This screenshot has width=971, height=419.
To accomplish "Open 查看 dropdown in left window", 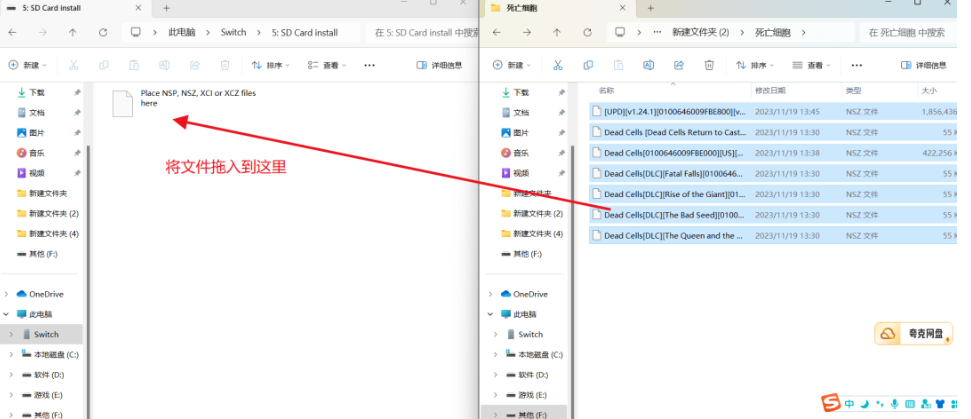I will point(327,65).
